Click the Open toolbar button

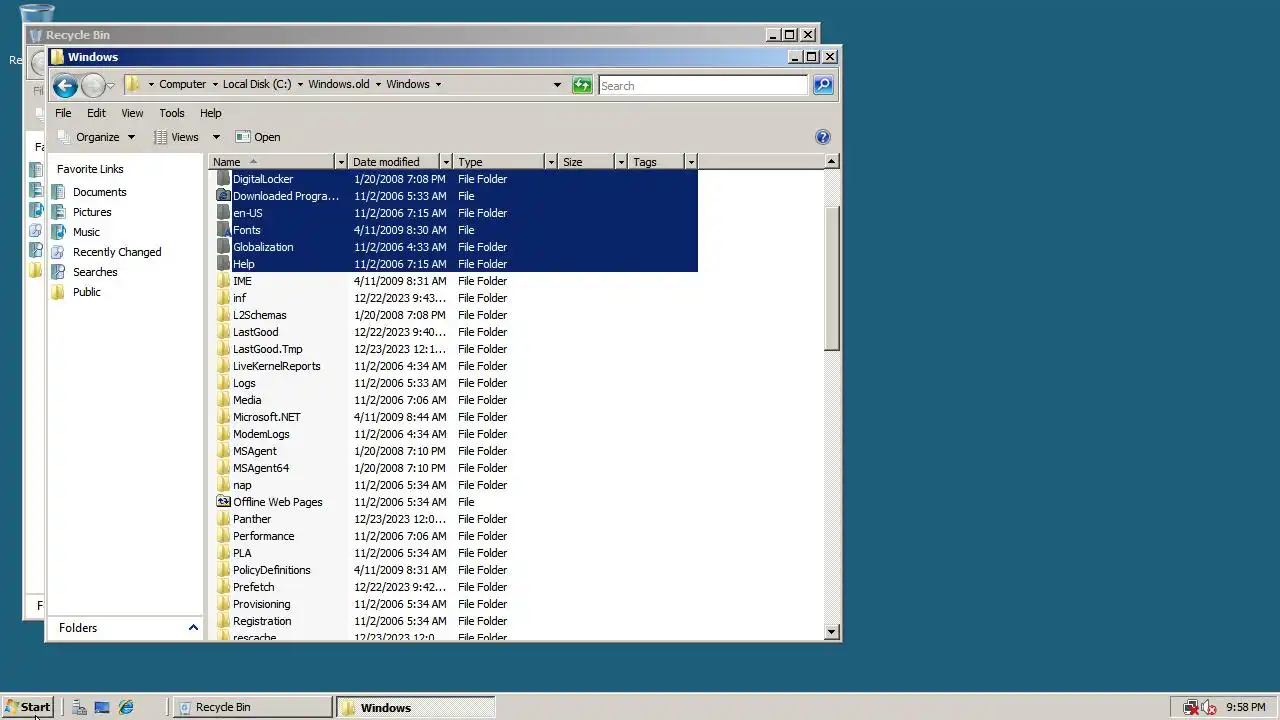coord(258,137)
